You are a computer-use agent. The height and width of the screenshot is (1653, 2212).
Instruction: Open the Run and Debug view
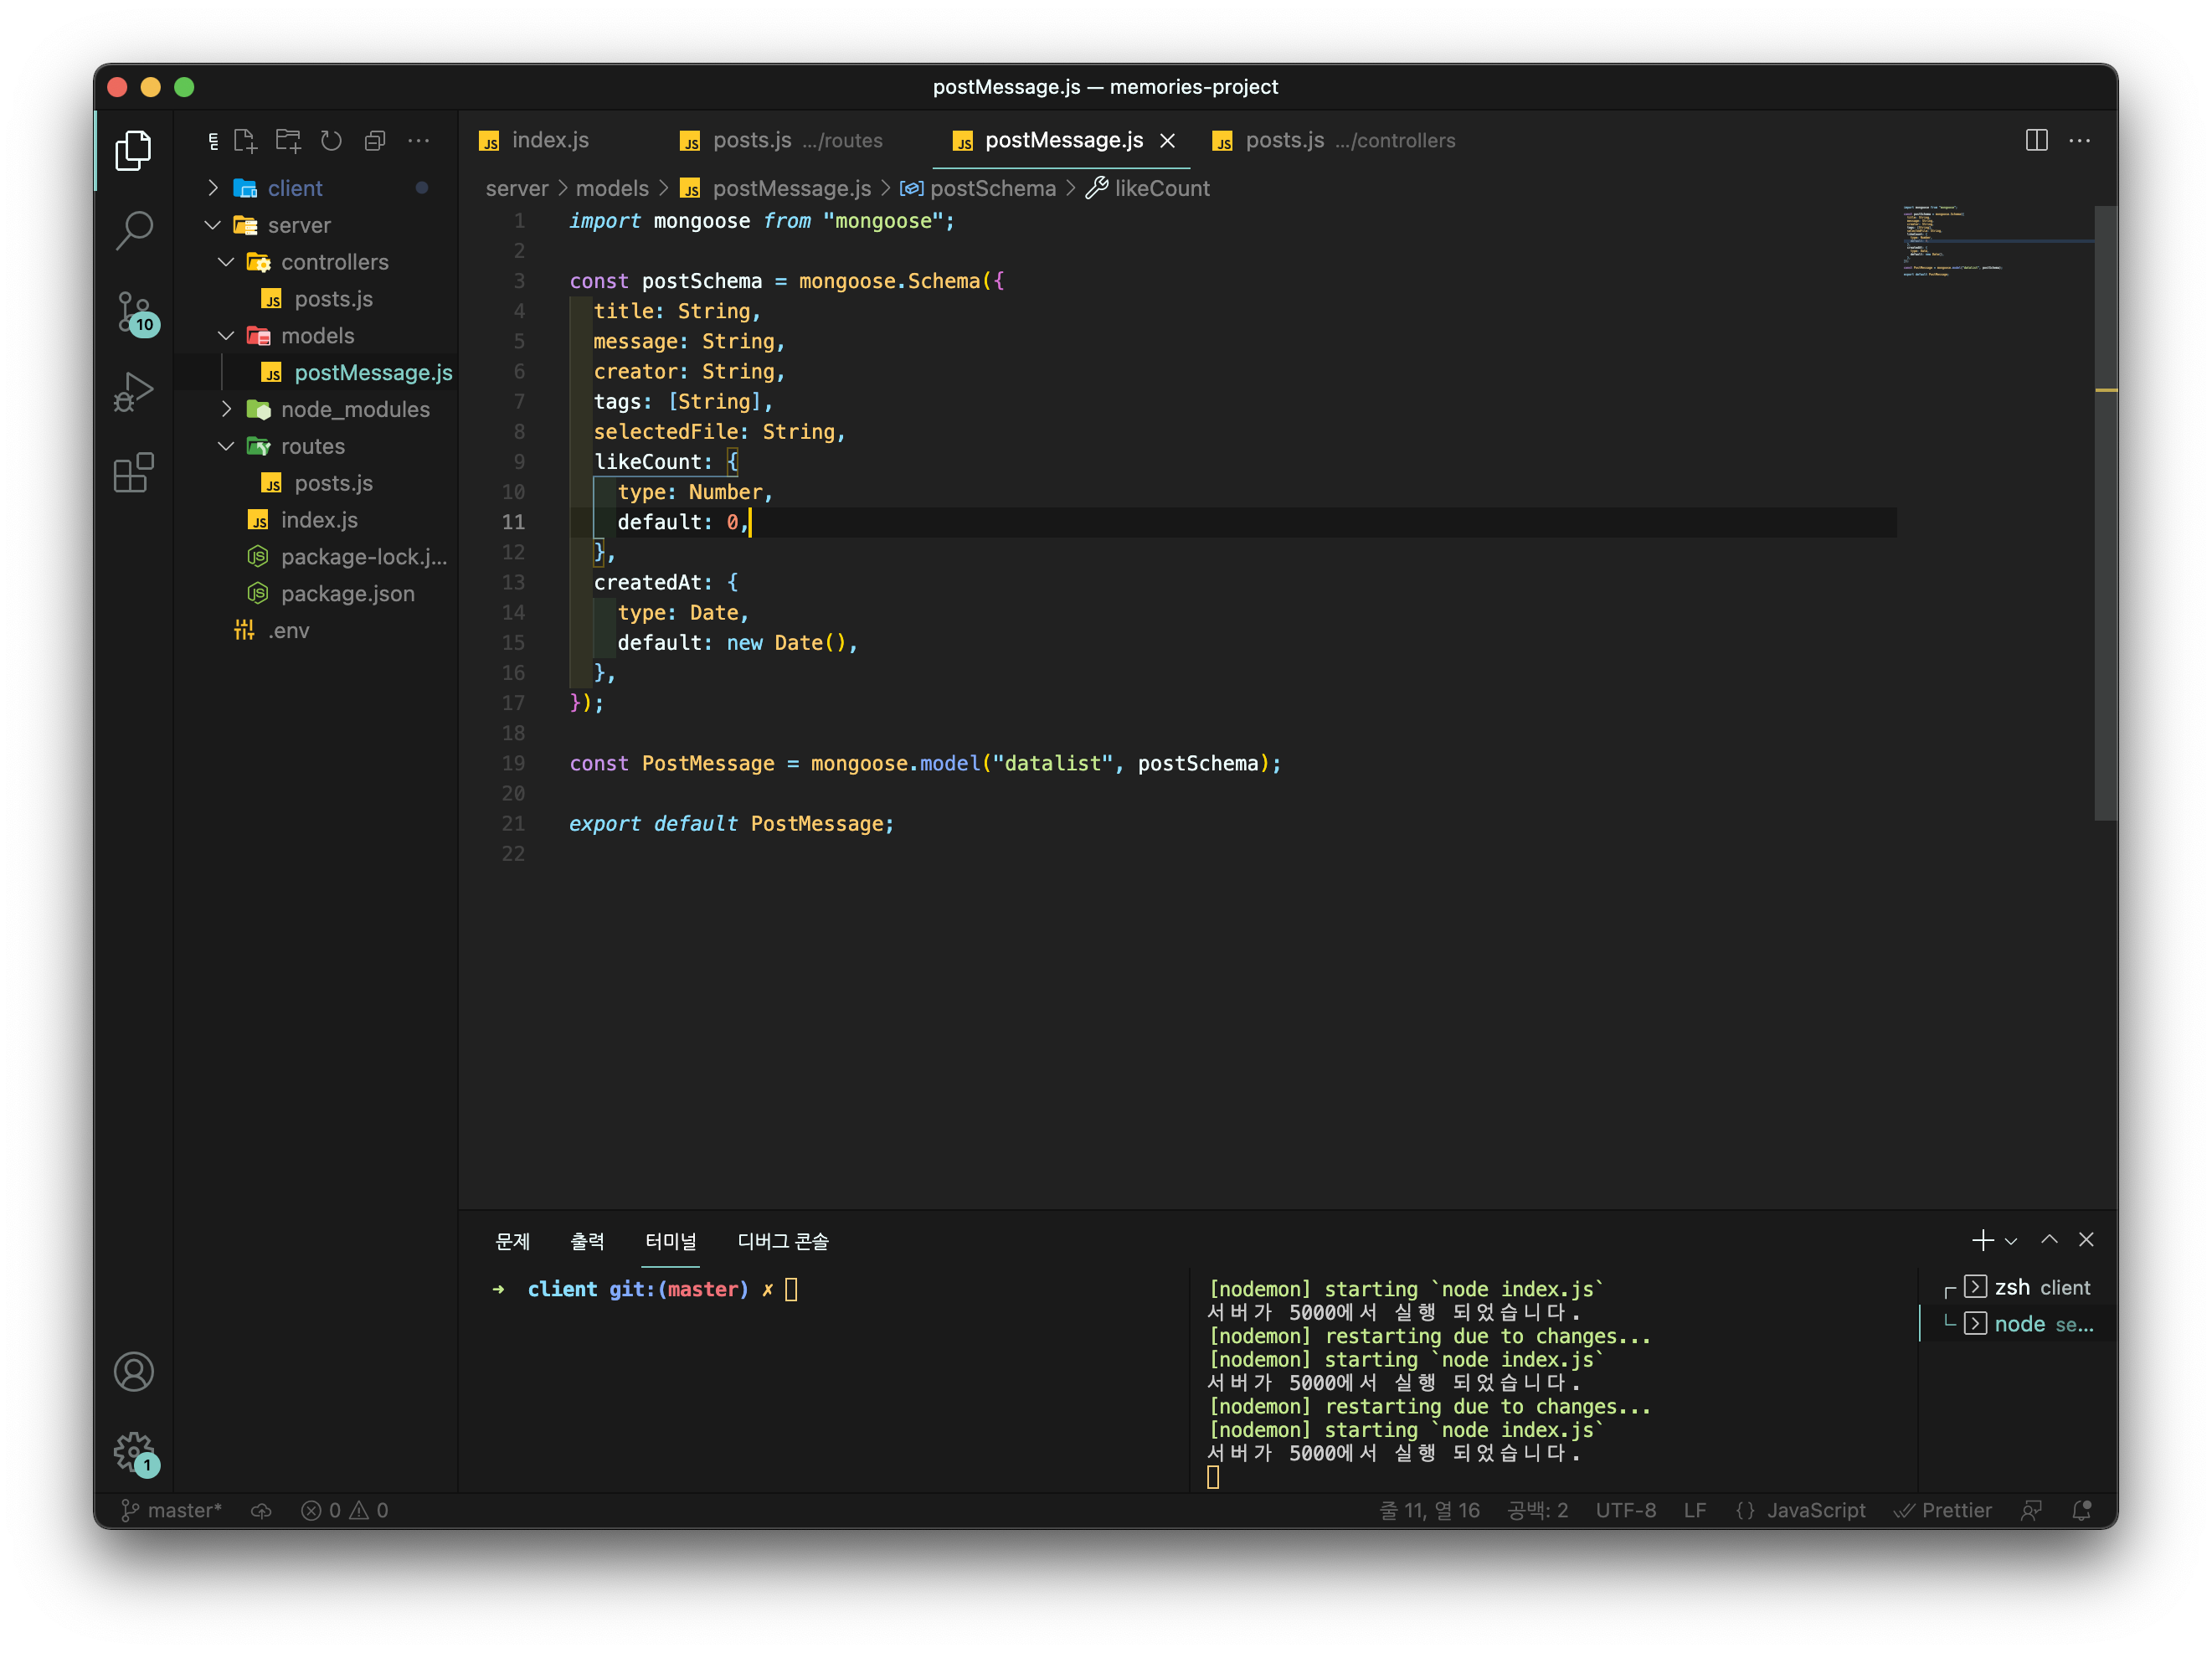click(x=134, y=392)
